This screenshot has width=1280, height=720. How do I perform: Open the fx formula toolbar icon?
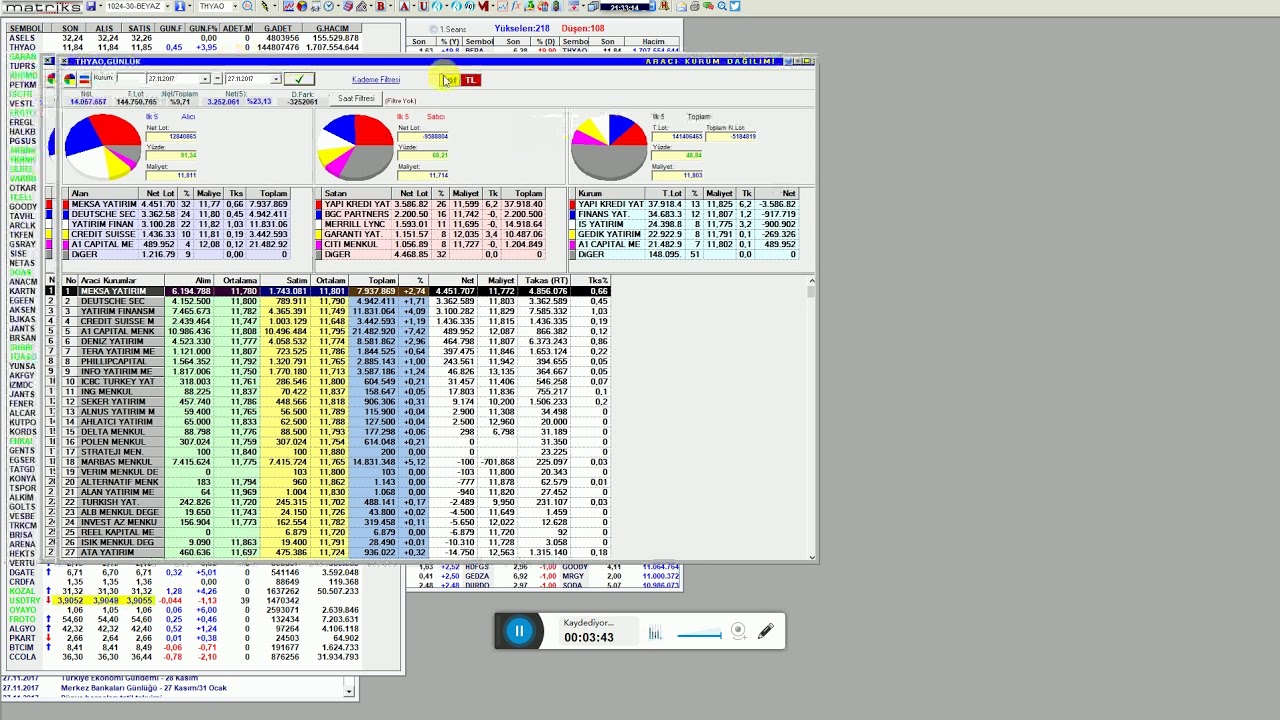pyautogui.click(x=517, y=7)
